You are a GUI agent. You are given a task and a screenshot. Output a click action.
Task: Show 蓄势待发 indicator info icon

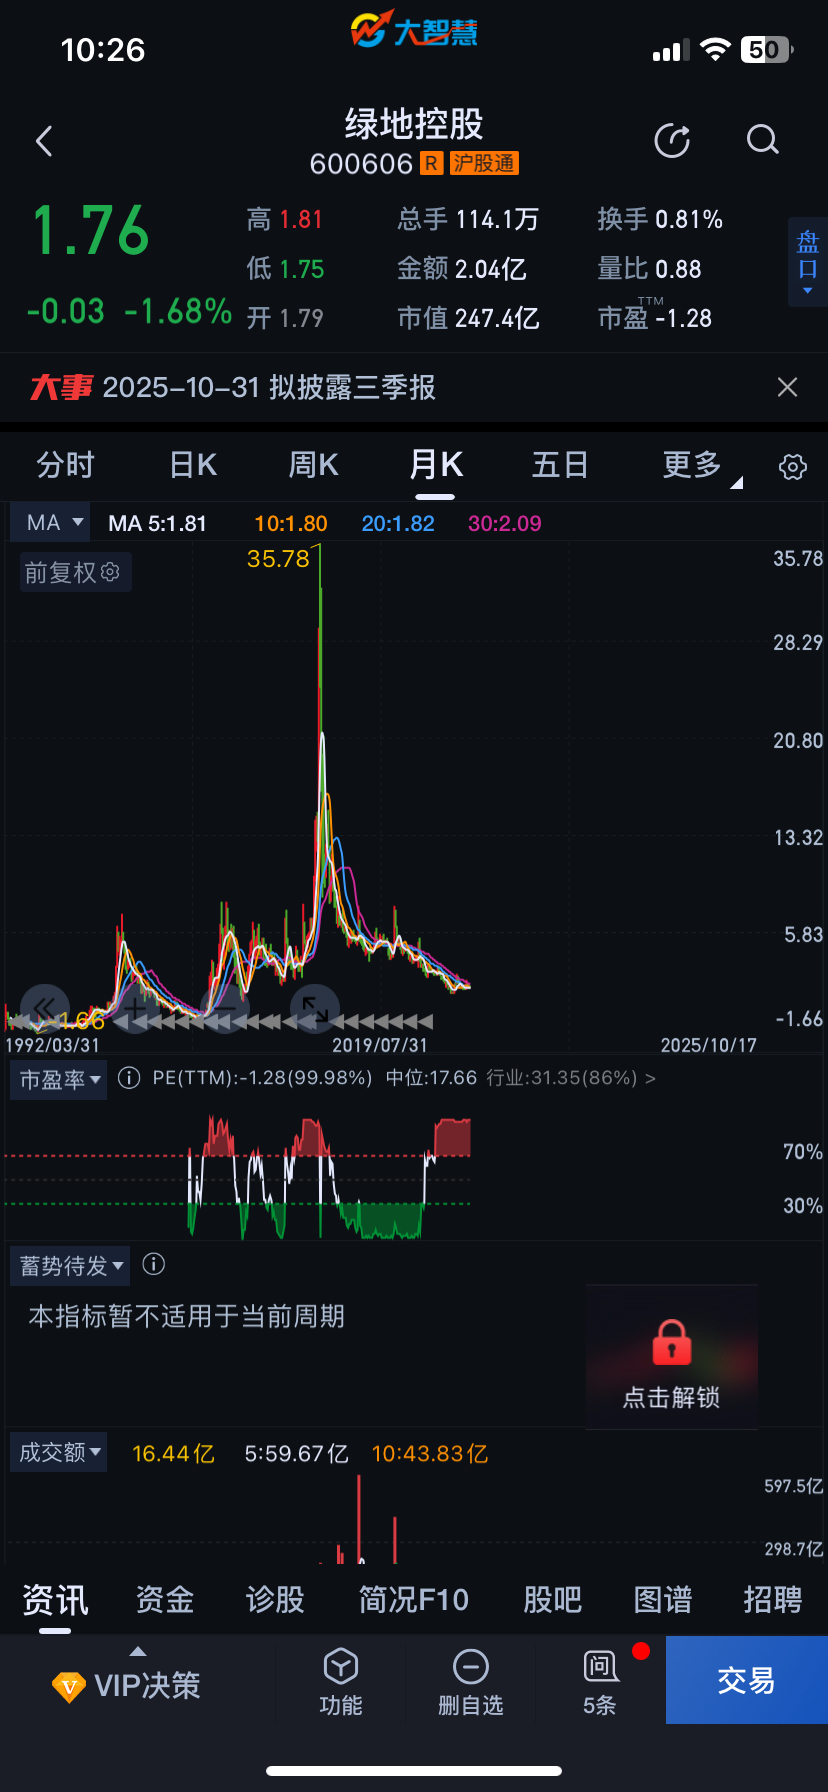(x=153, y=1264)
